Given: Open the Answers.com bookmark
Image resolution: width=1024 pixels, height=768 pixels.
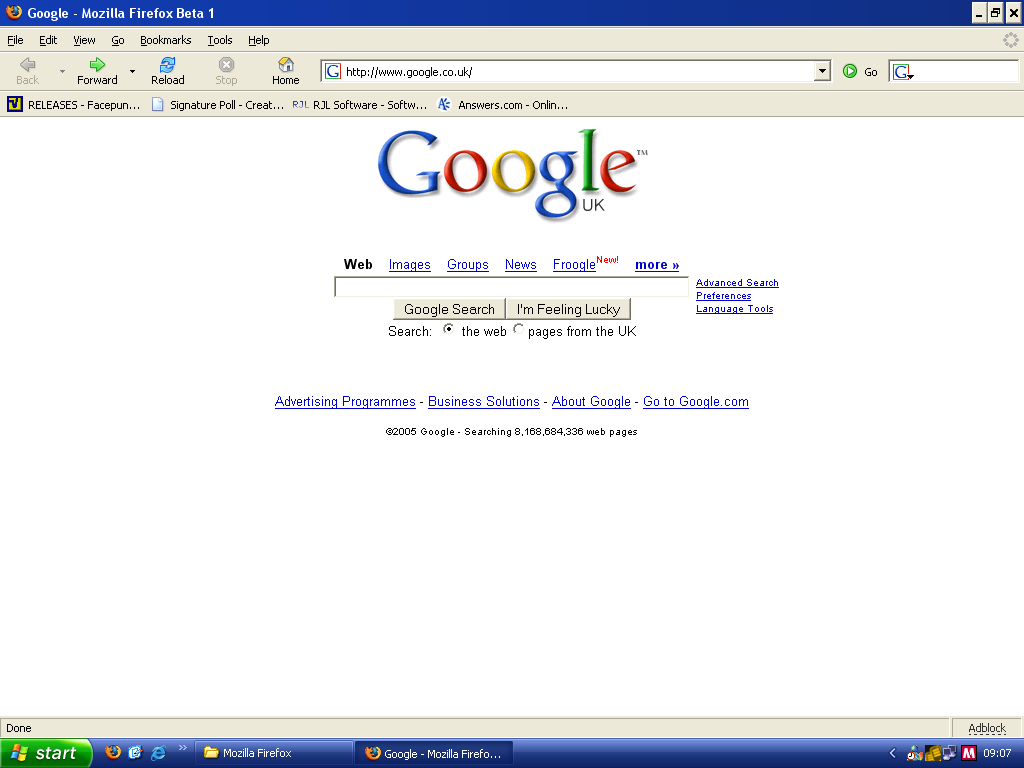Looking at the screenshot, I should coord(502,104).
